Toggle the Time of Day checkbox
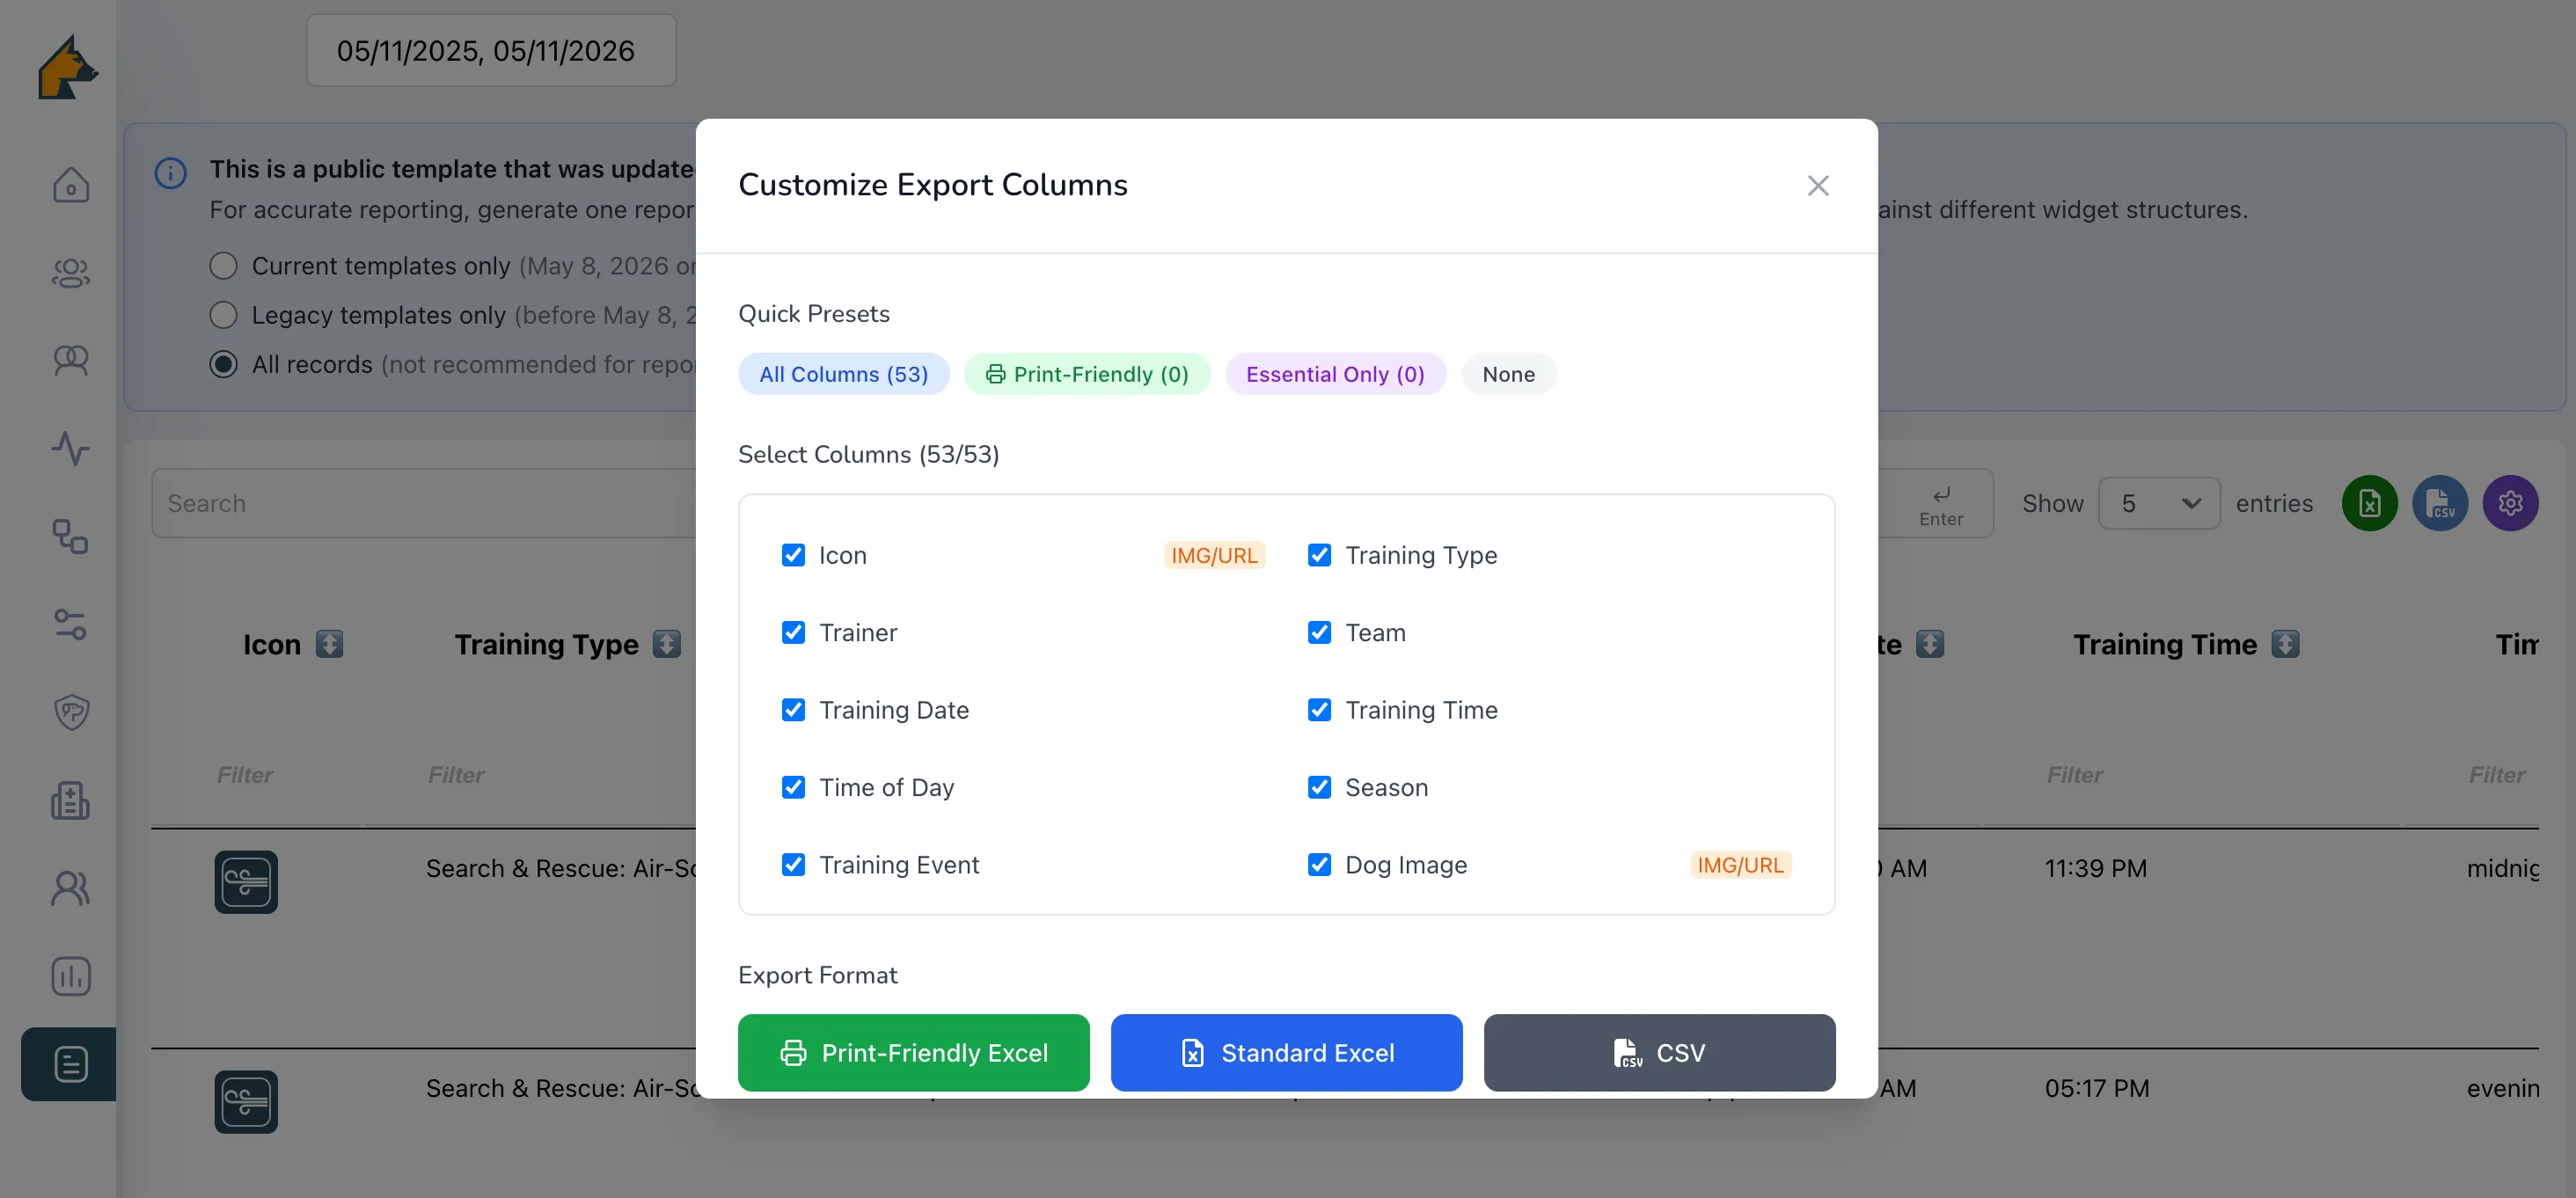2576x1198 pixels. 792,787
